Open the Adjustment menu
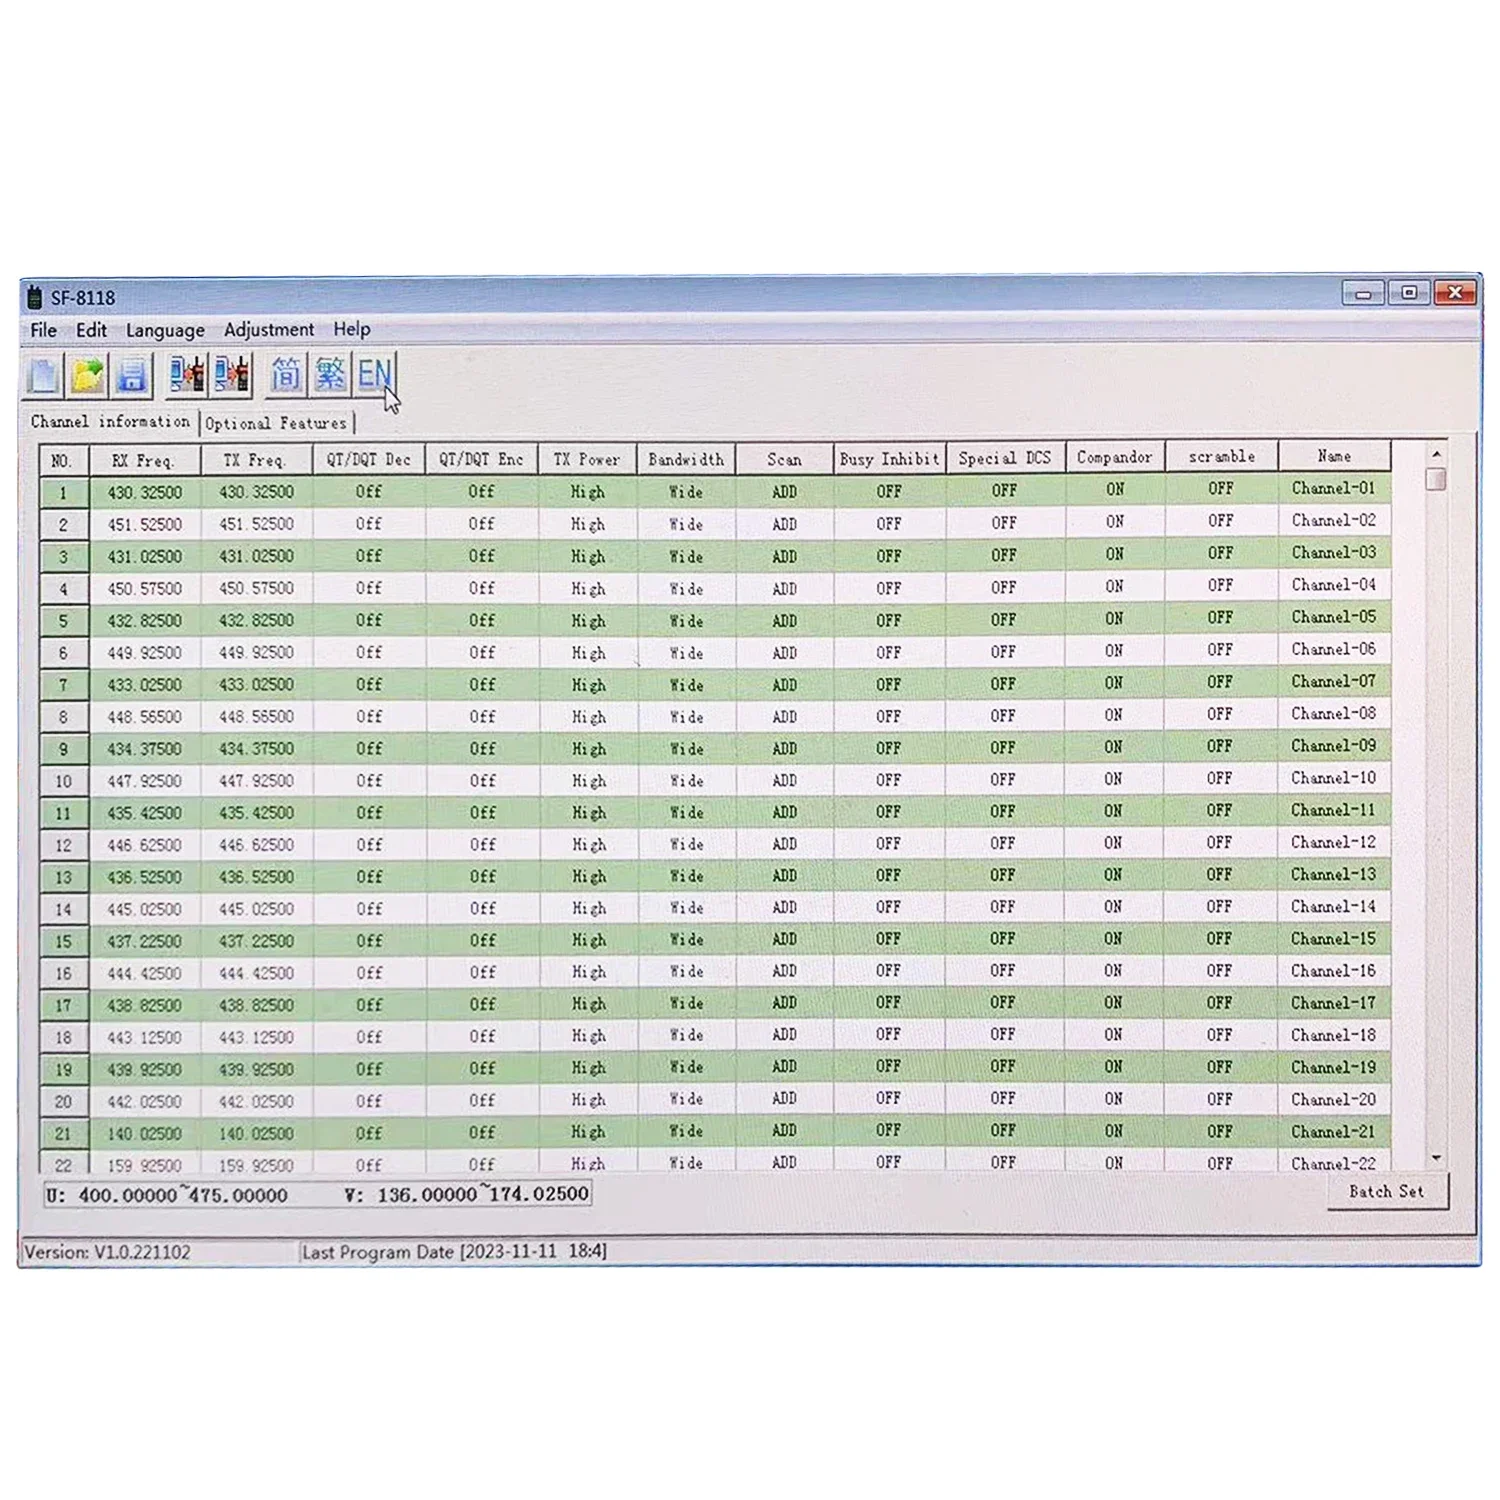 [268, 329]
